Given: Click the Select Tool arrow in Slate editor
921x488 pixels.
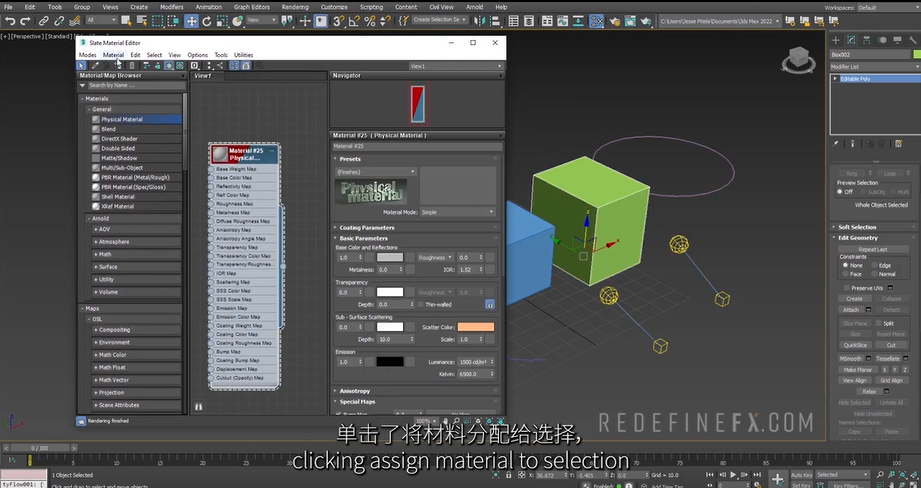Looking at the screenshot, I should point(82,66).
